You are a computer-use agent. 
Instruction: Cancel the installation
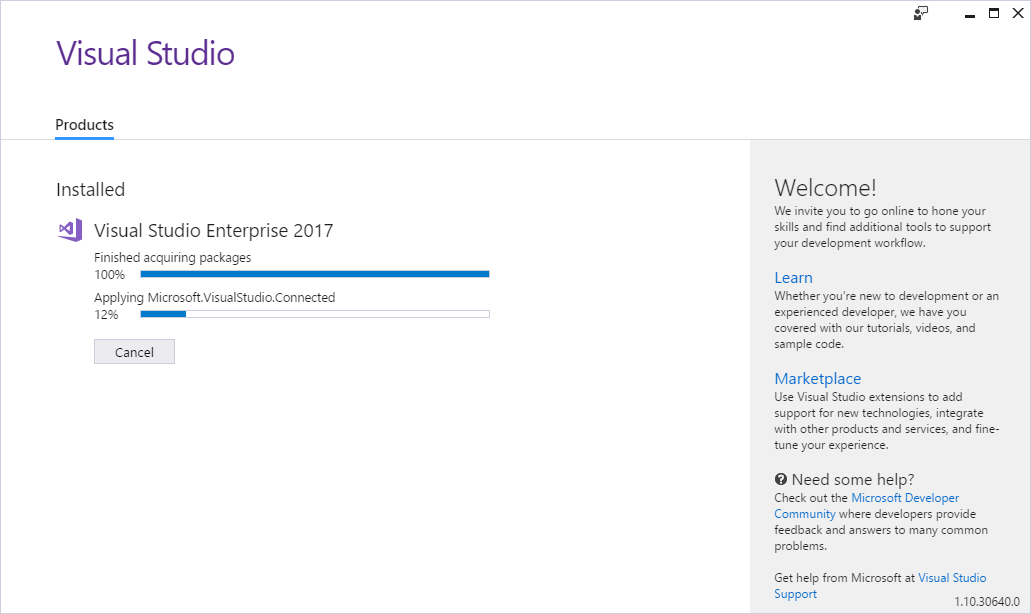click(134, 352)
